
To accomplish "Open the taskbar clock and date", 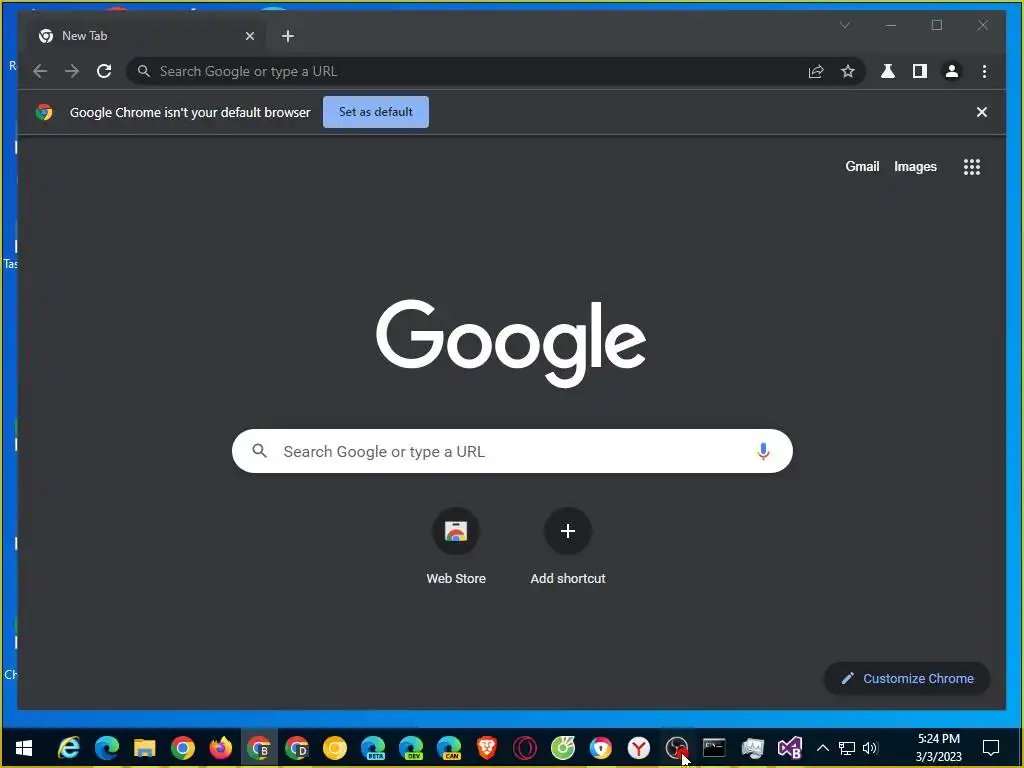I will point(938,748).
